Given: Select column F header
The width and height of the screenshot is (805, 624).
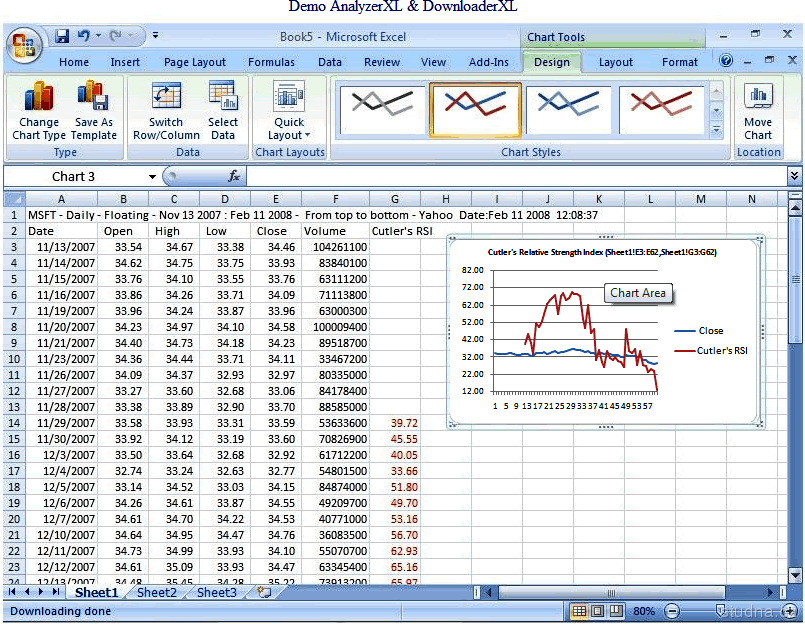Looking at the screenshot, I should click(335, 199).
